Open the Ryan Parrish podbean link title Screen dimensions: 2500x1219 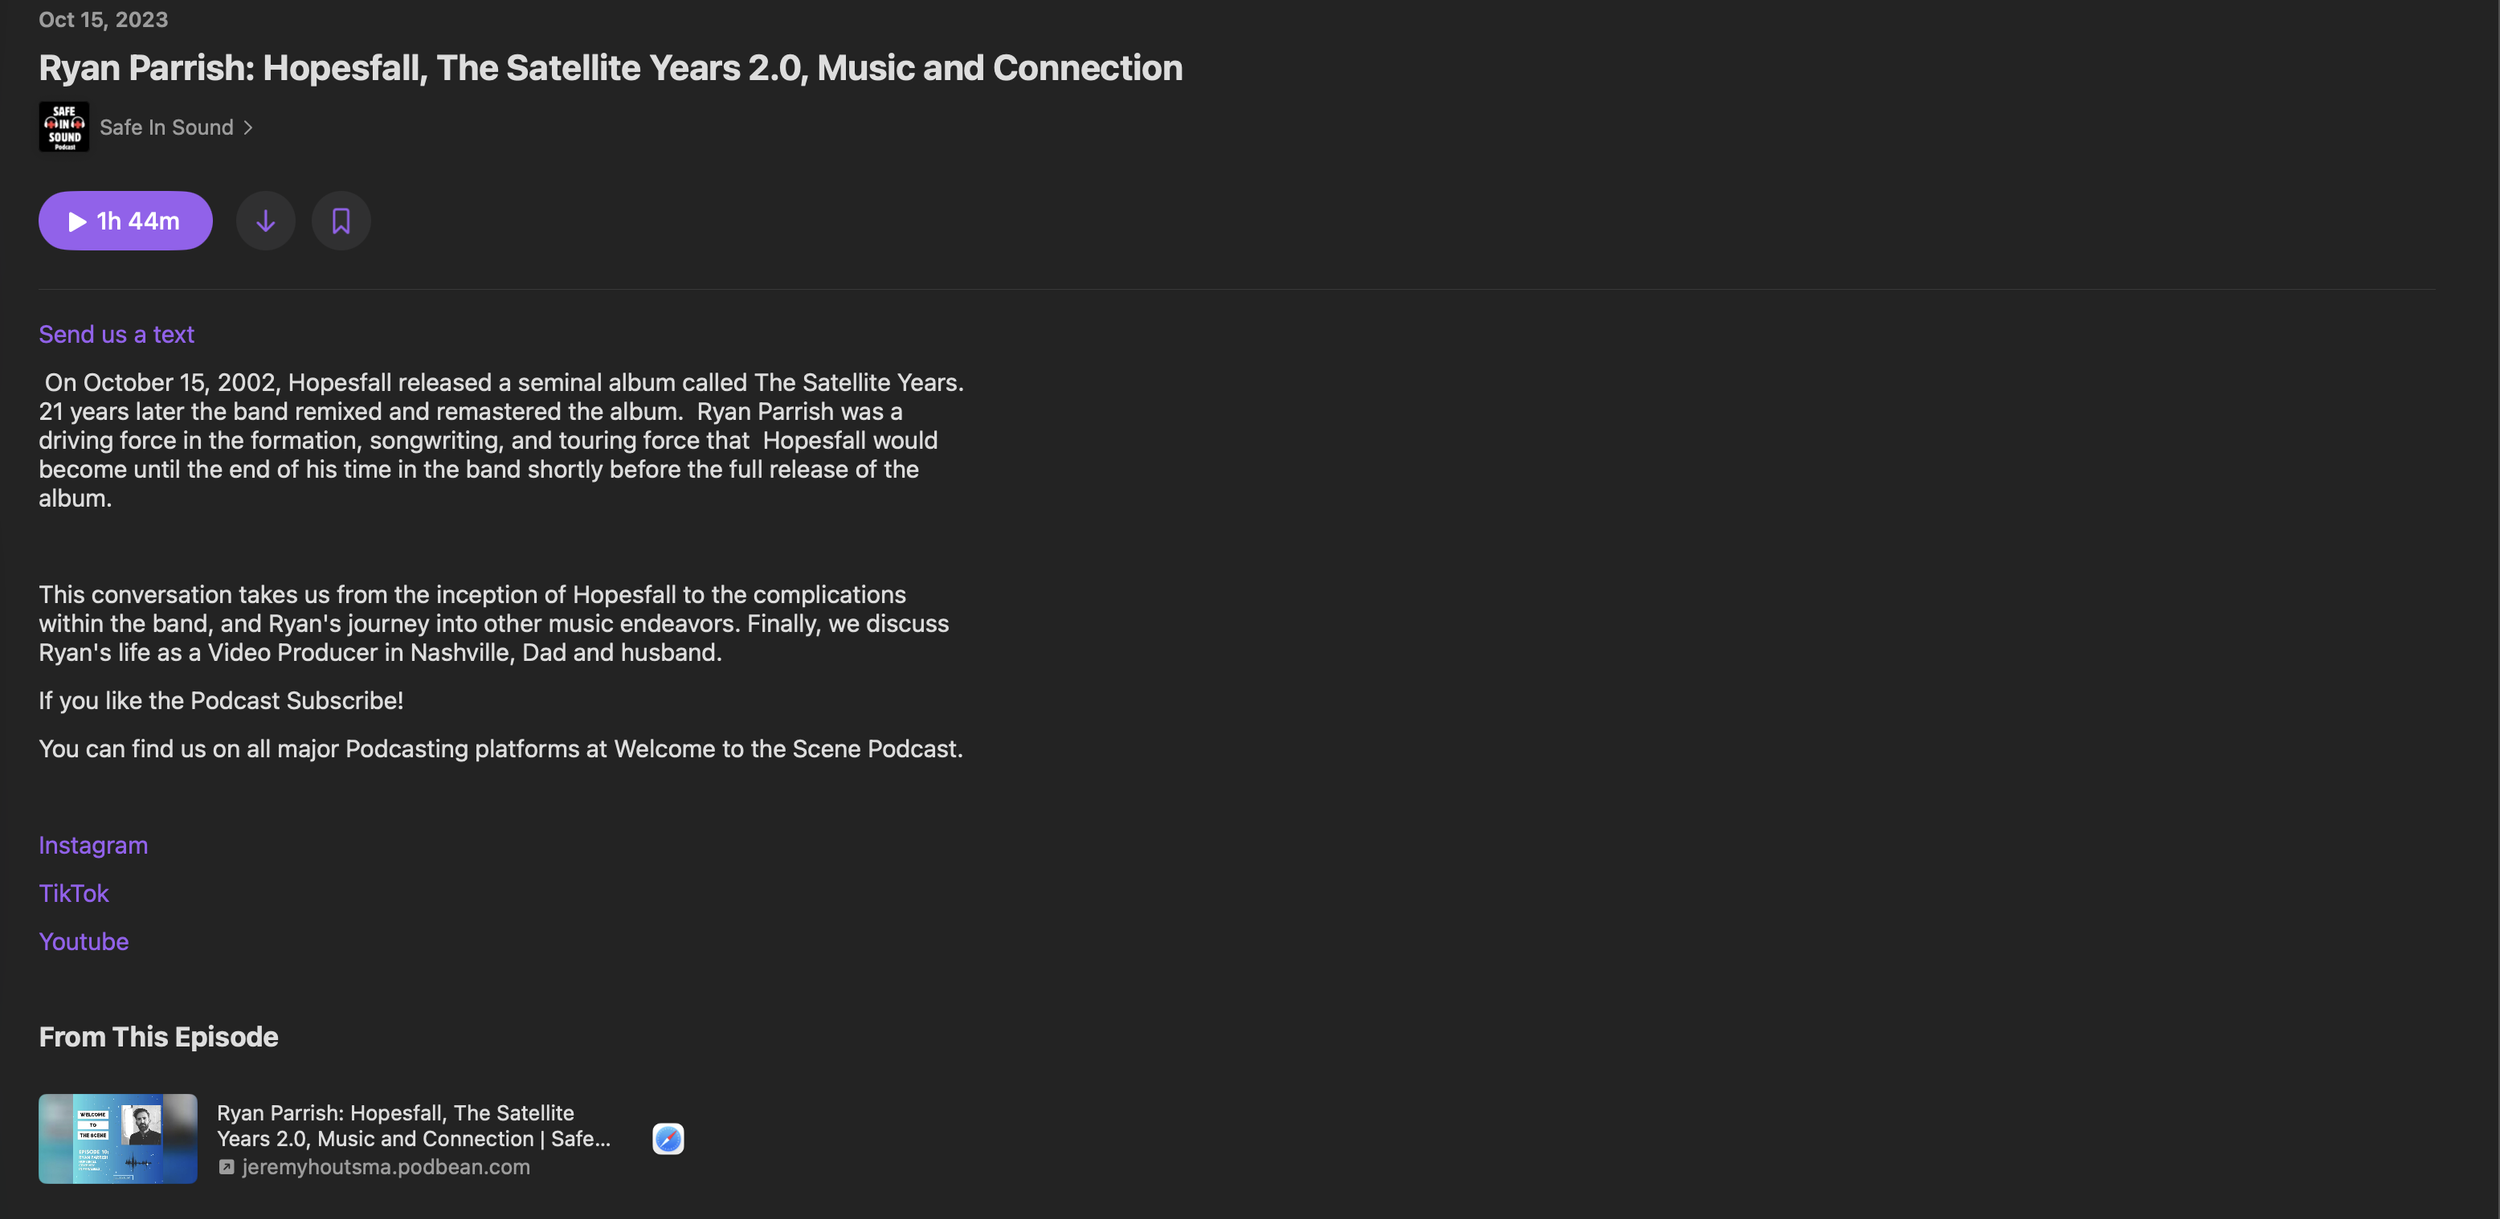(x=414, y=1126)
